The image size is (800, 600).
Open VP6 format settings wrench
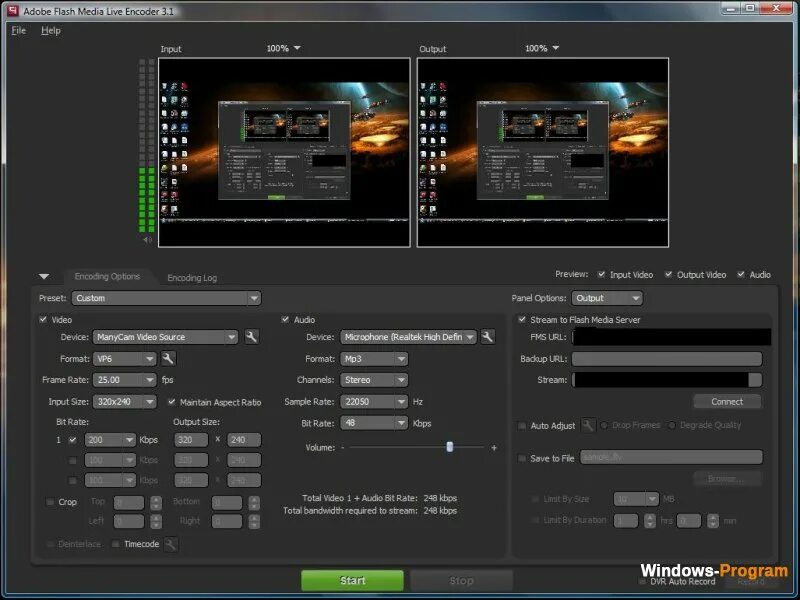tap(168, 359)
